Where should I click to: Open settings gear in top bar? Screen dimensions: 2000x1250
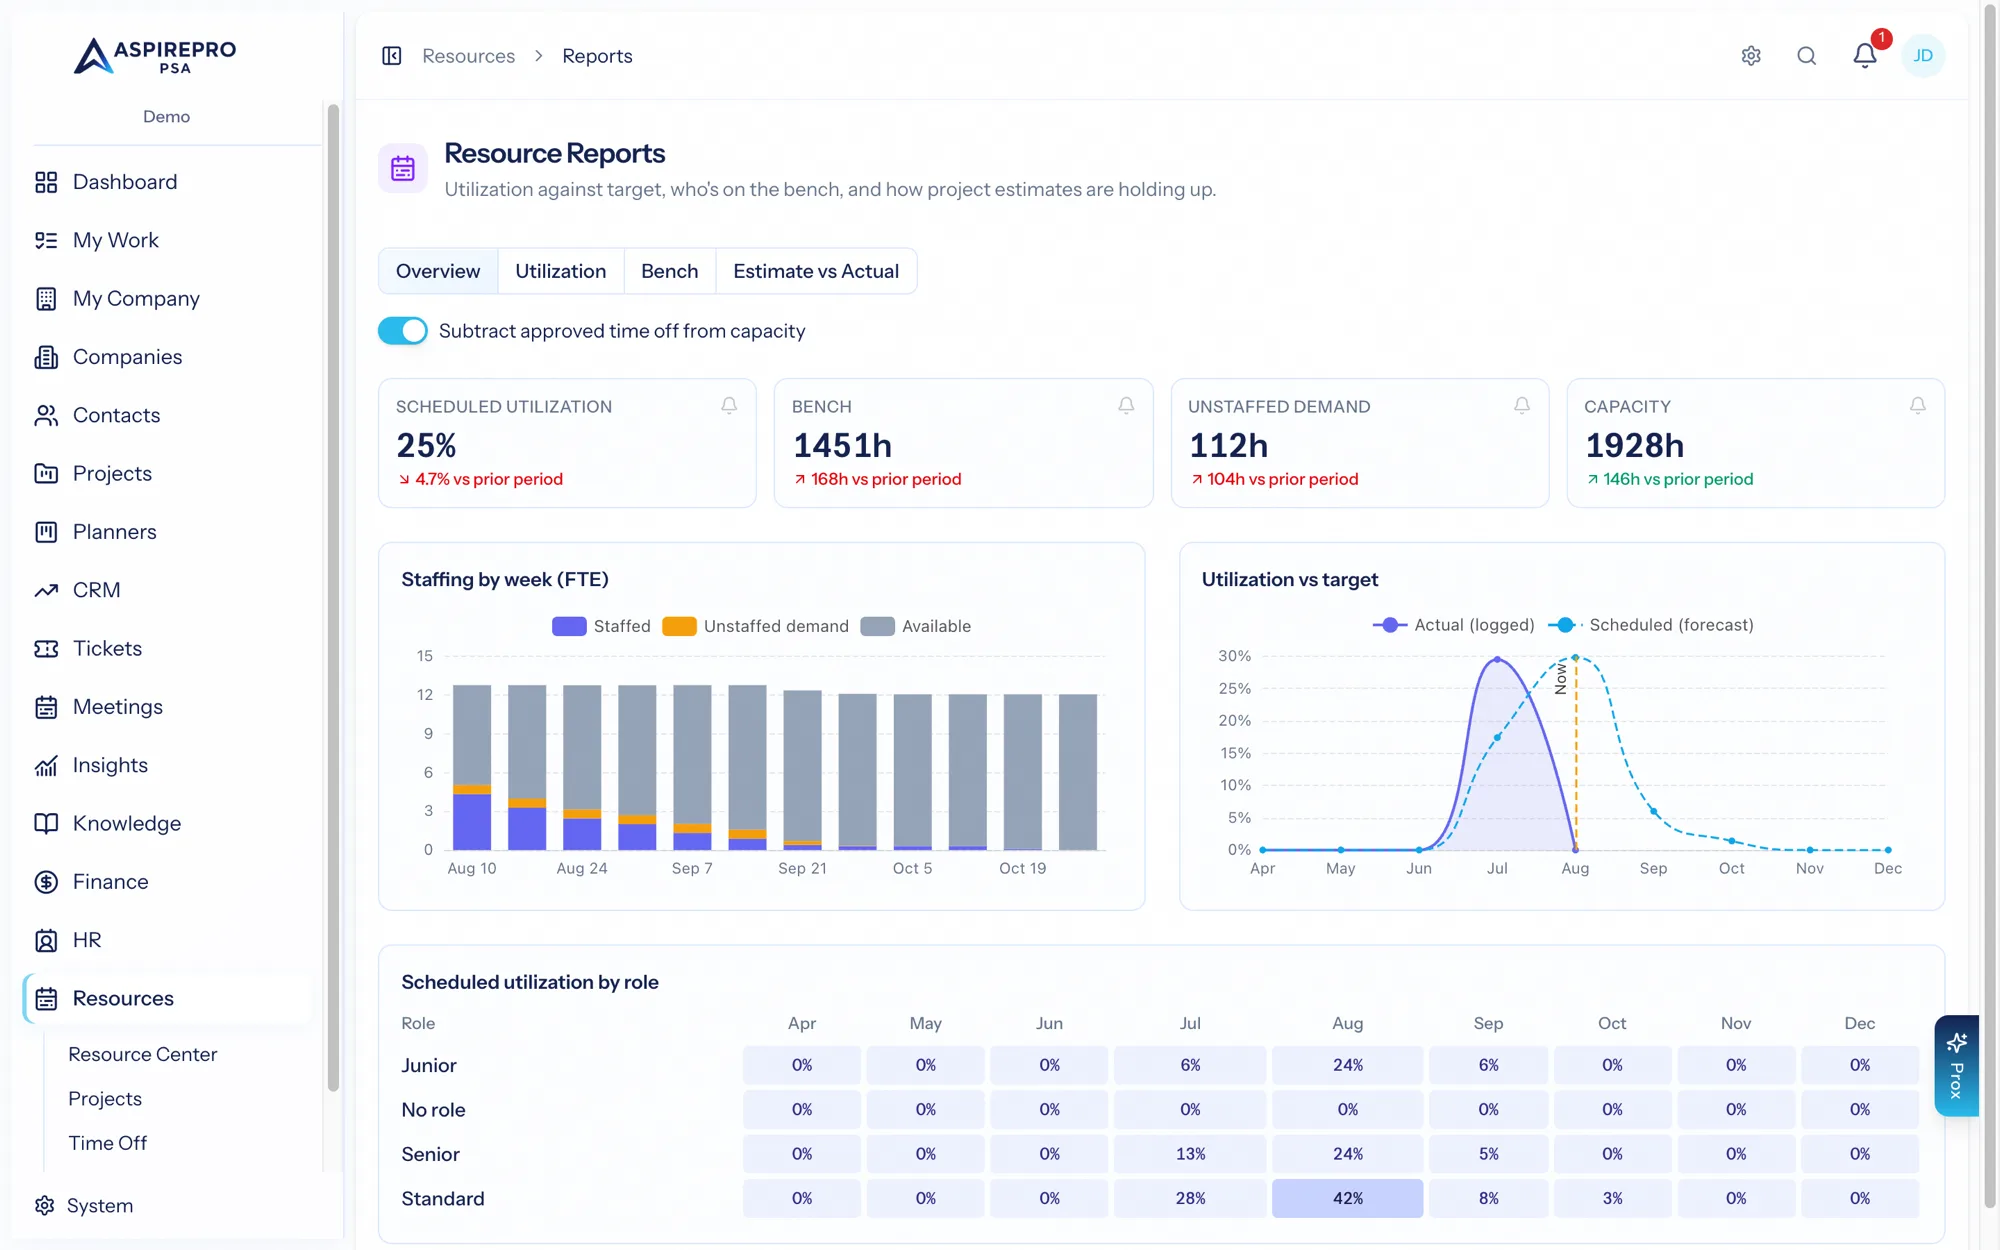pos(1751,56)
